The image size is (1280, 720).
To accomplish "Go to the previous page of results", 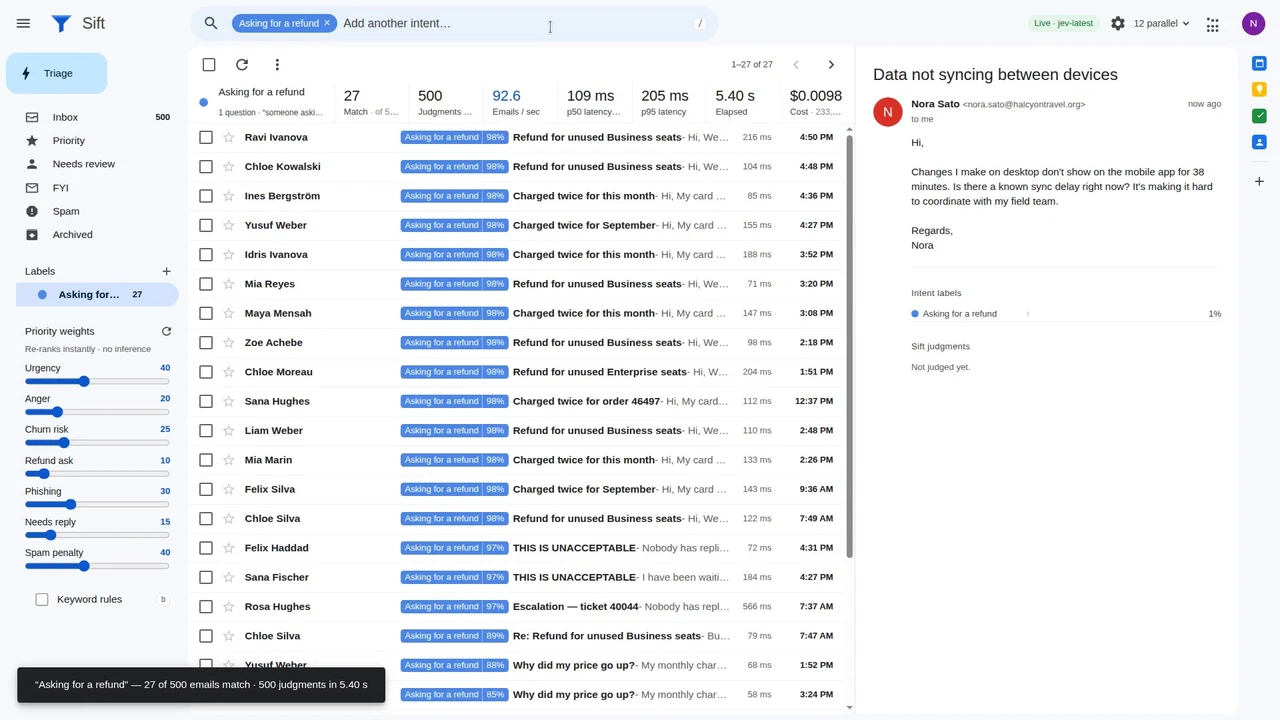I will 796,65.
